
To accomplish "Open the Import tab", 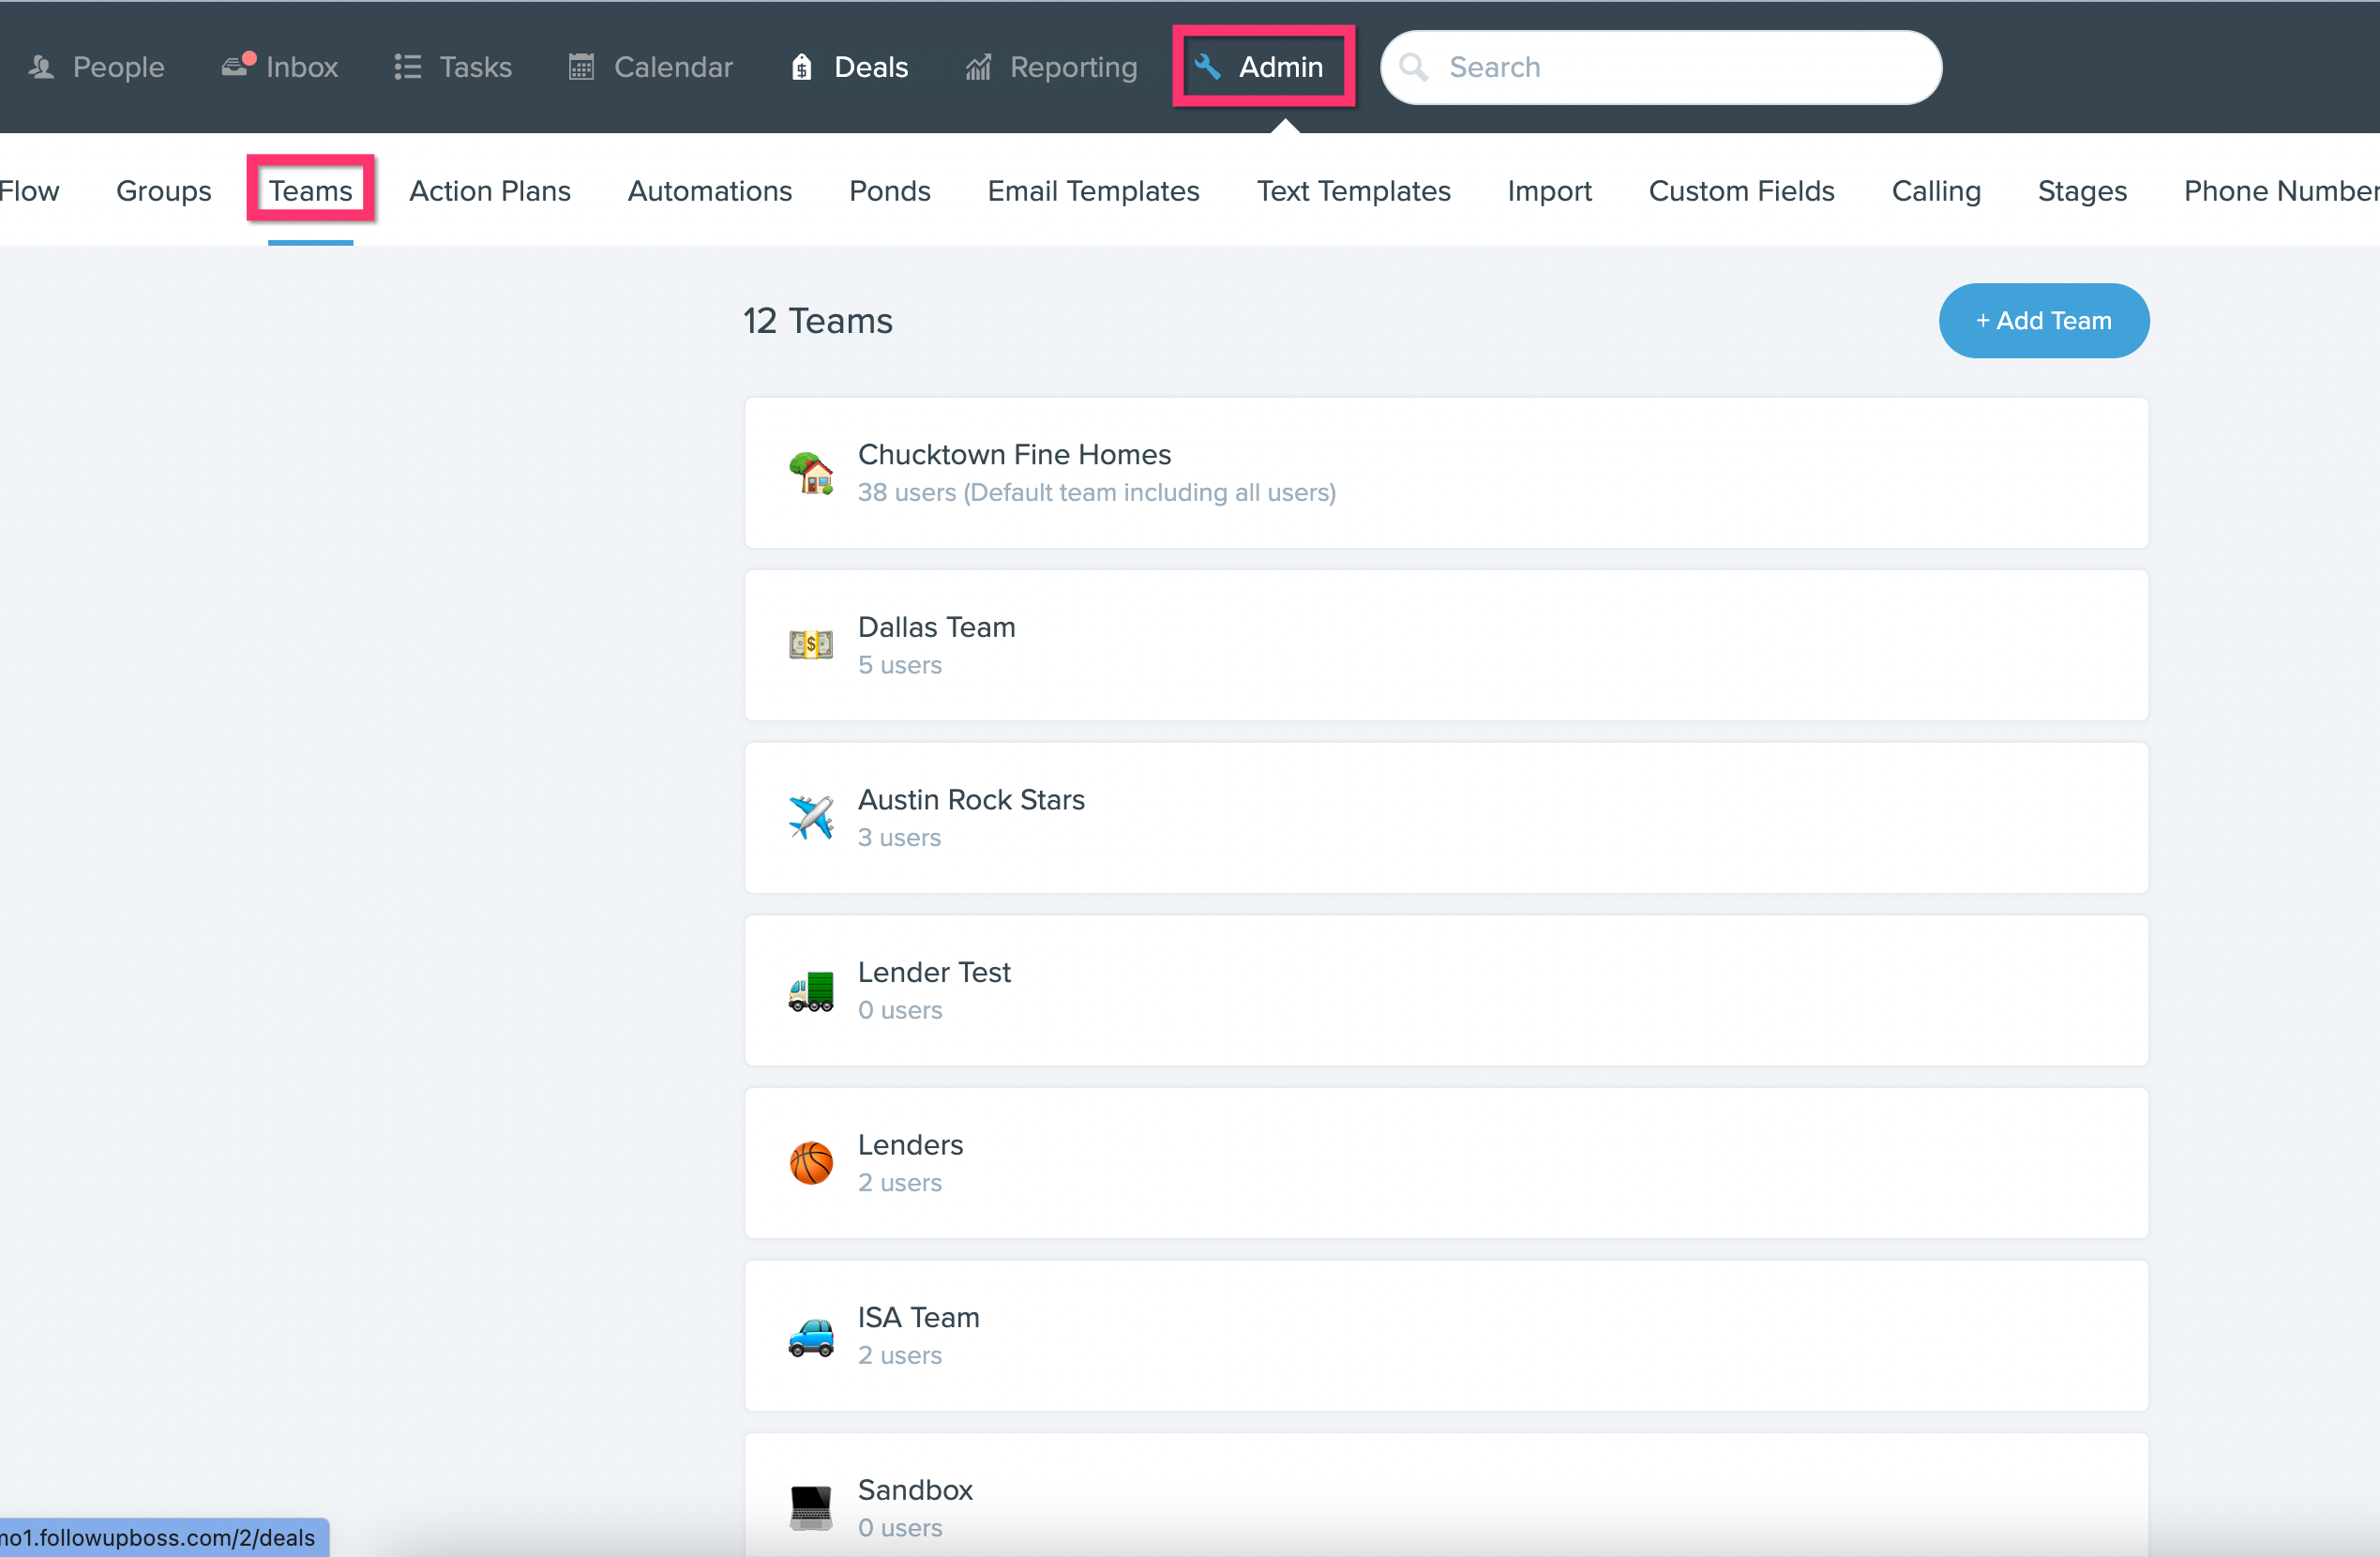I will (x=1549, y=191).
